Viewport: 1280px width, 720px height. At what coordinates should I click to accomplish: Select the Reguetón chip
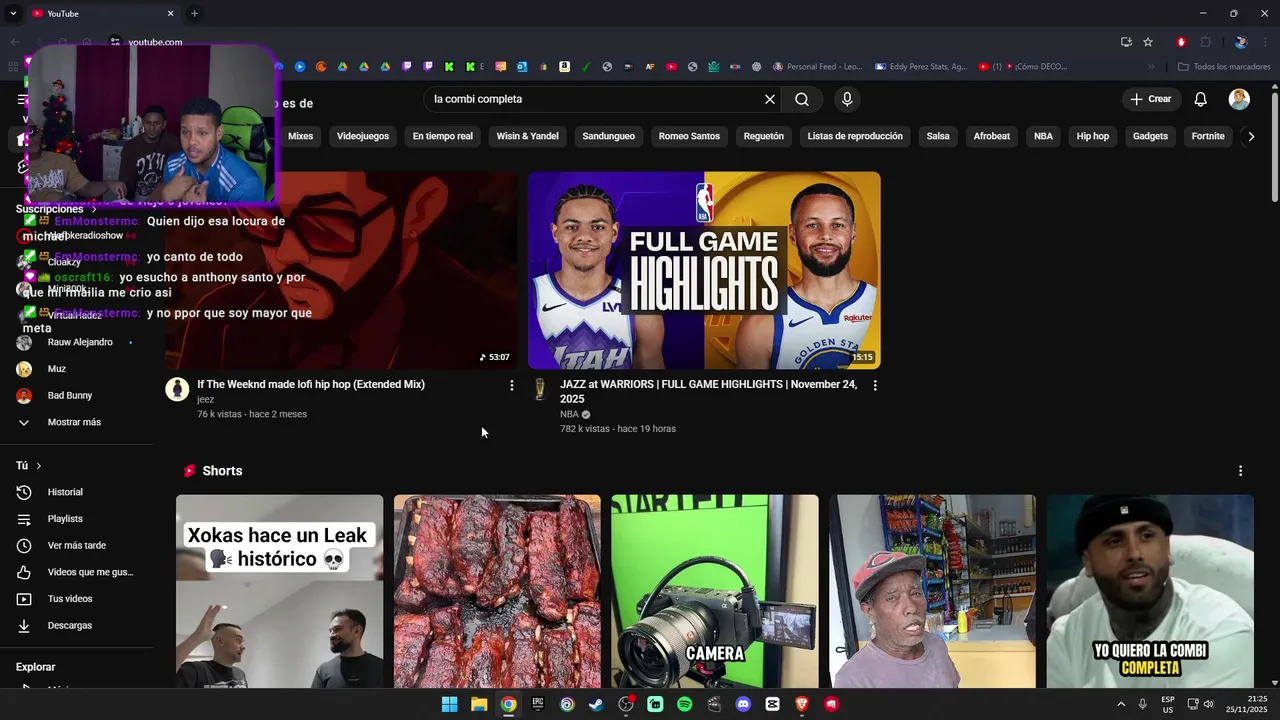click(764, 136)
